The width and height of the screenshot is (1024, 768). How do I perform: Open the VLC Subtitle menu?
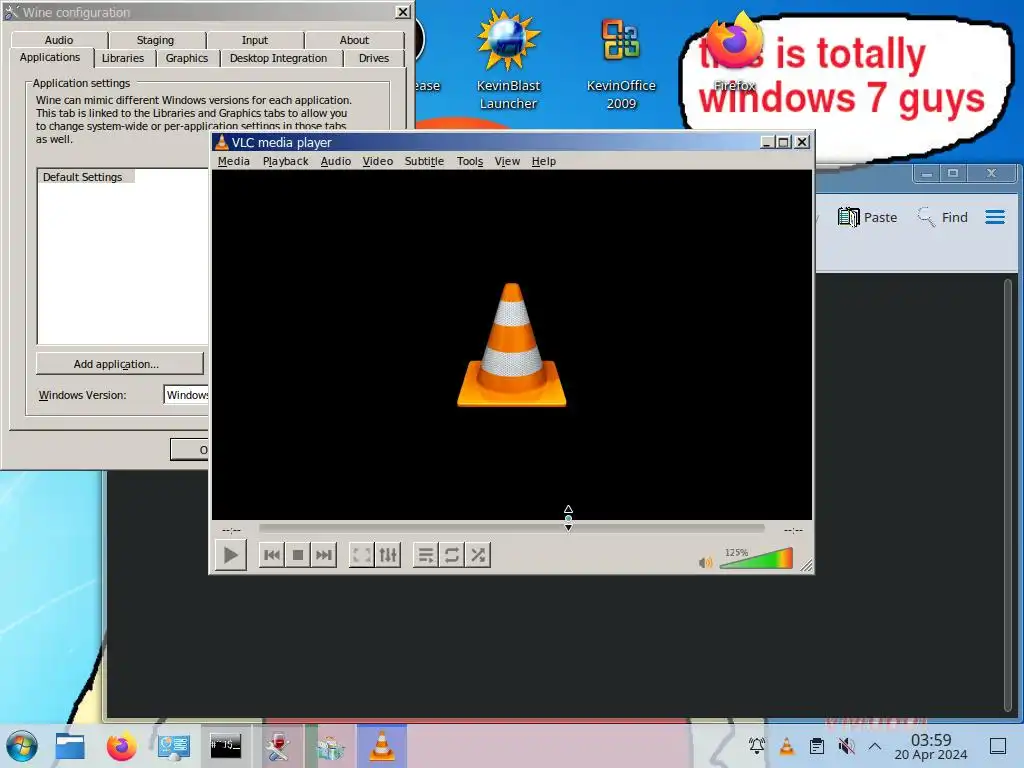[x=424, y=161]
